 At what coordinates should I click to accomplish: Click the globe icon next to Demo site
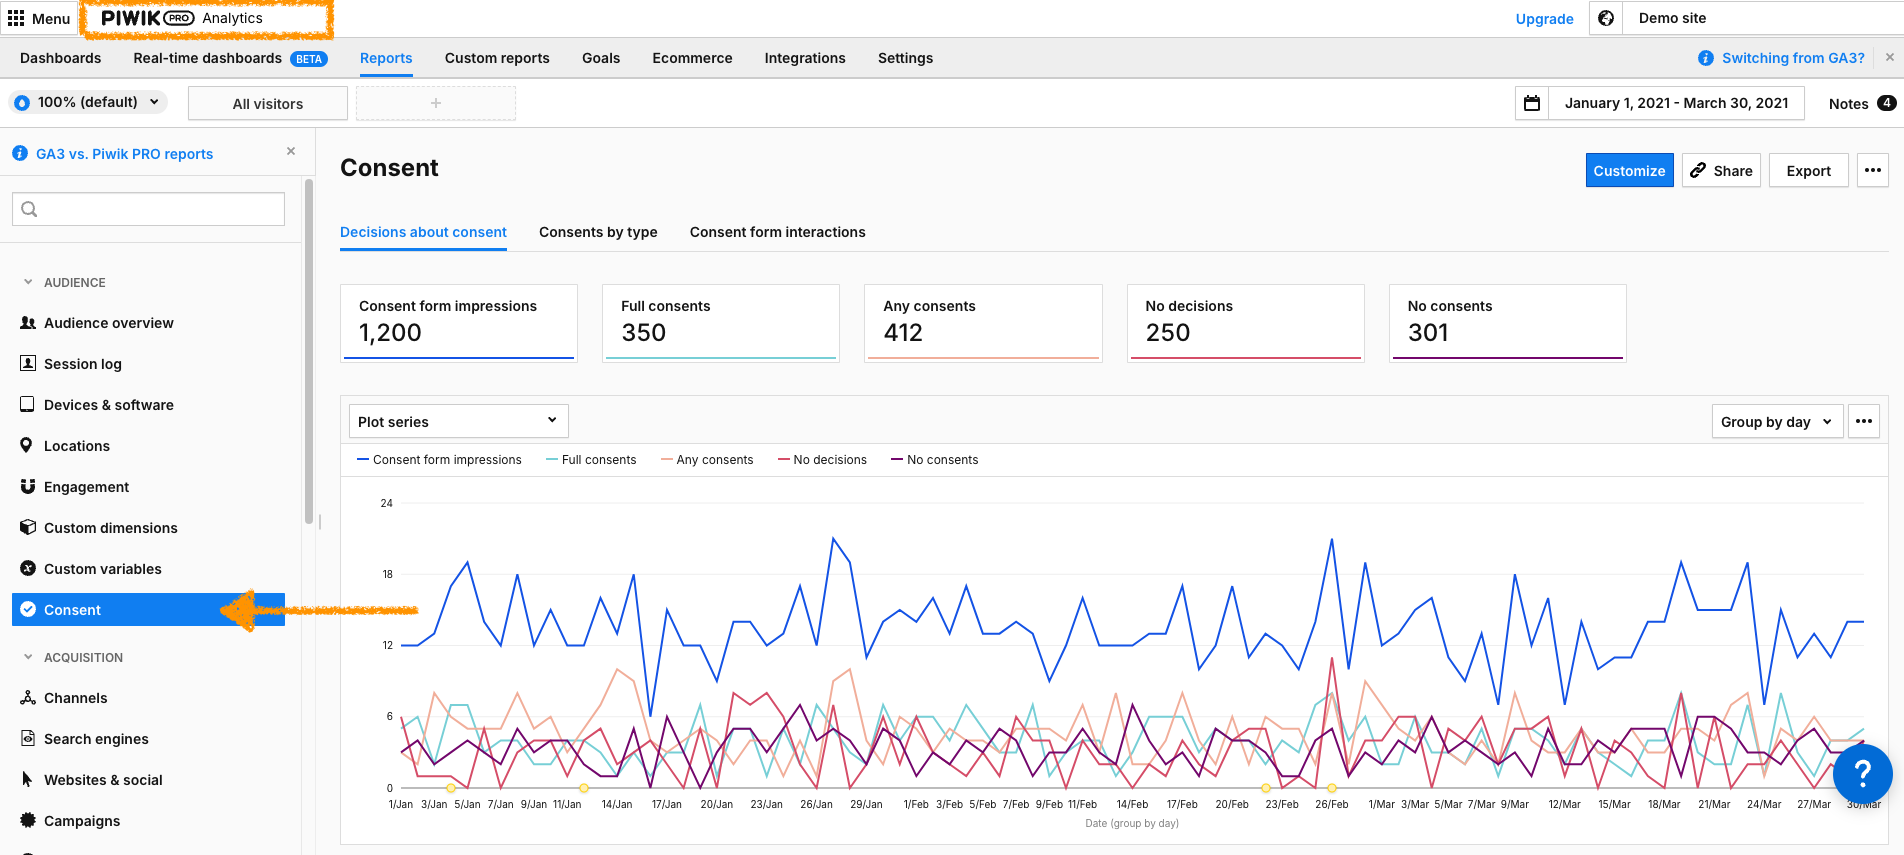click(1606, 18)
